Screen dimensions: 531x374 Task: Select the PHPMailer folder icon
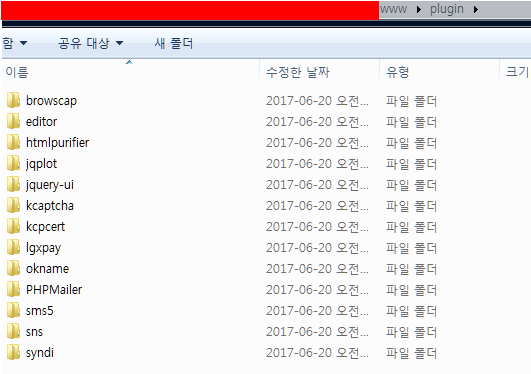click(x=14, y=289)
